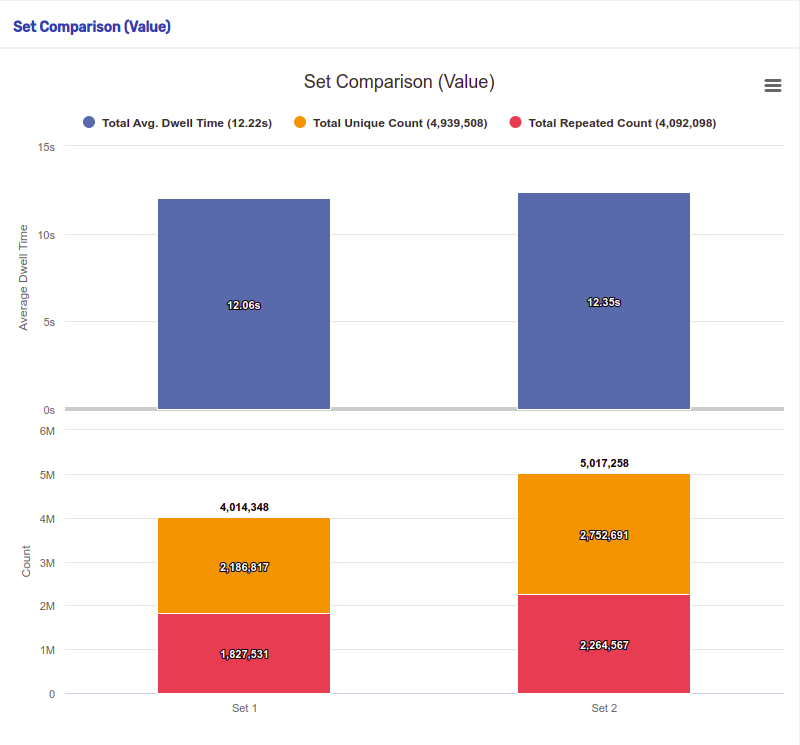Click the Set 2 x-axis label
Image resolution: width=800 pixels, height=745 pixels.
[604, 708]
